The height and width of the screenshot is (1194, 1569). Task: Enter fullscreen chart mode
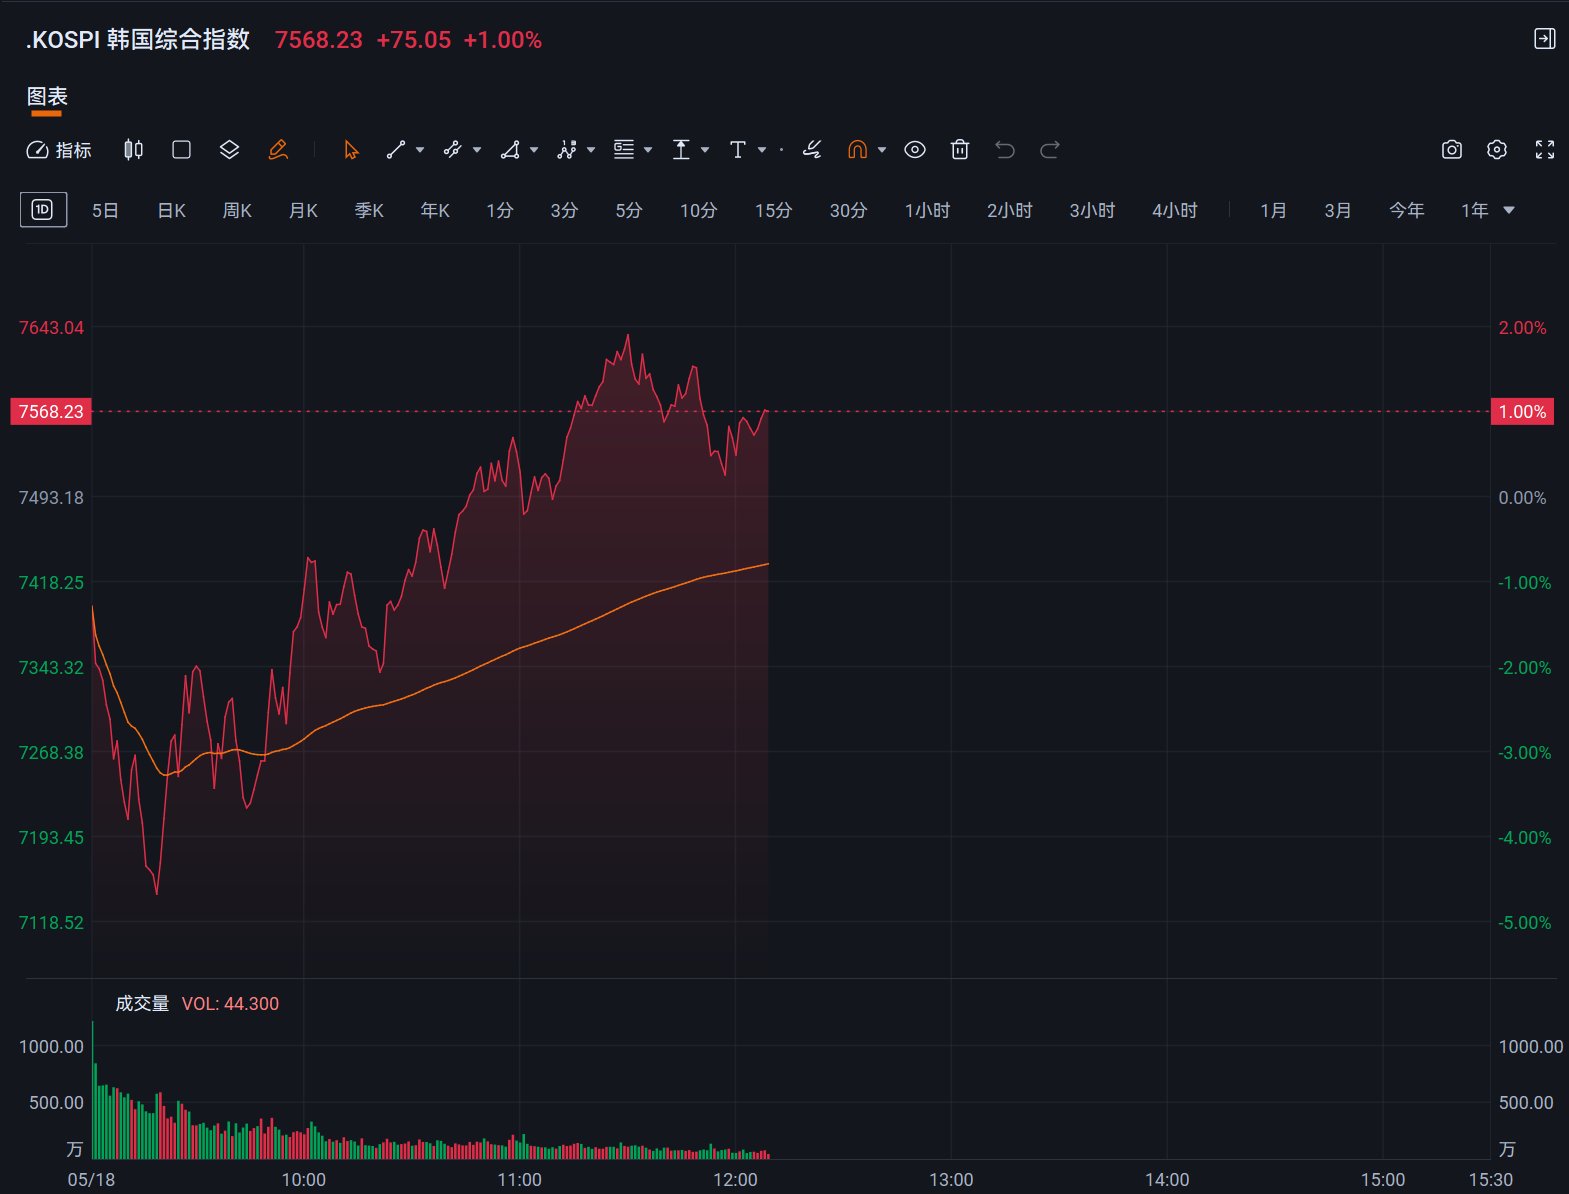click(1545, 150)
